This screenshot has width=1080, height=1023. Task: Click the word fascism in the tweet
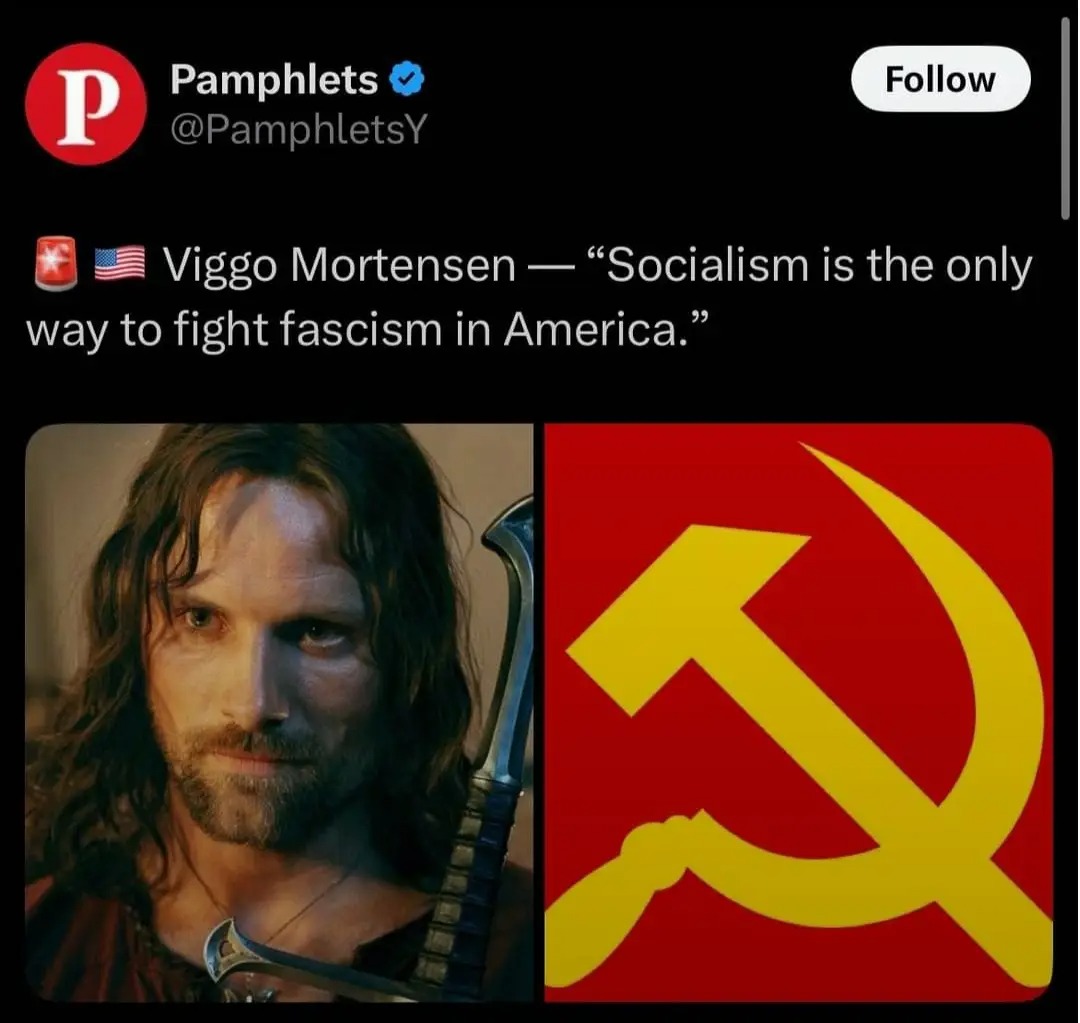coord(361,330)
